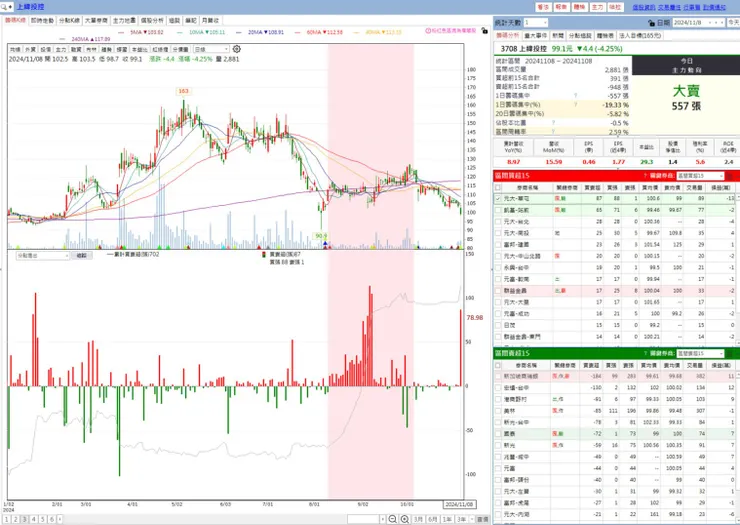The height and width of the screenshot is (525, 740).
Task: Tick the checkbox for the 新加坡商瑞銀 row
Action: (497, 376)
